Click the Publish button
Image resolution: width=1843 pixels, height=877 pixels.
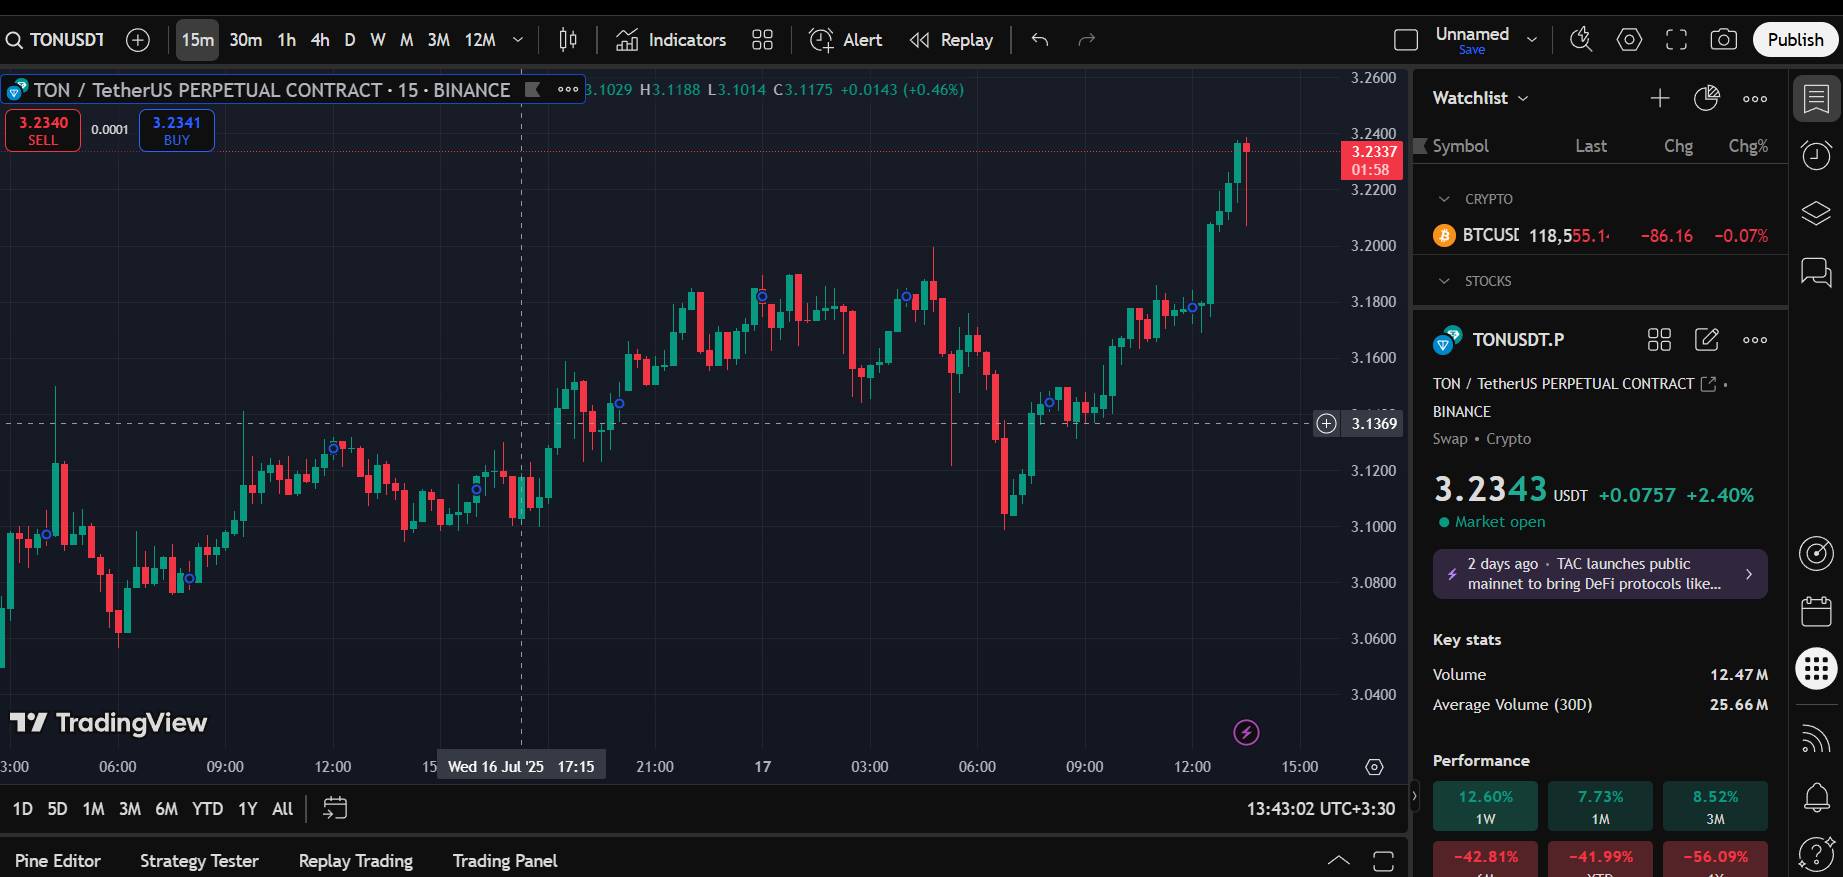[1795, 40]
